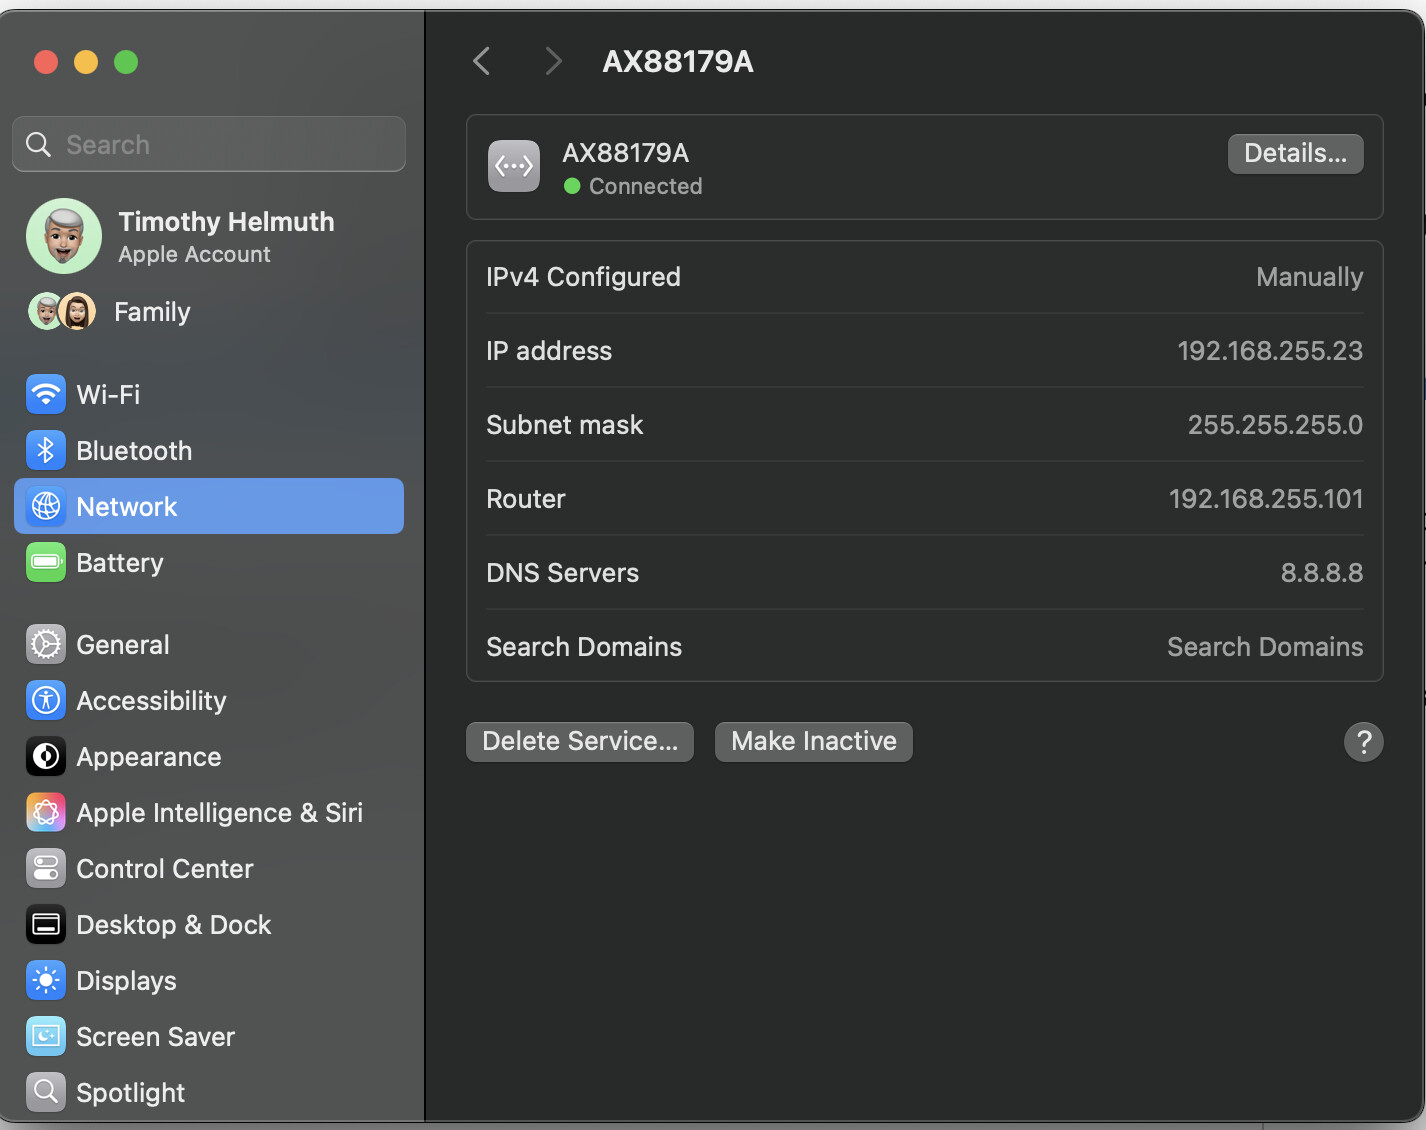Click the General gear icon
The image size is (1426, 1130).
coord(46,644)
